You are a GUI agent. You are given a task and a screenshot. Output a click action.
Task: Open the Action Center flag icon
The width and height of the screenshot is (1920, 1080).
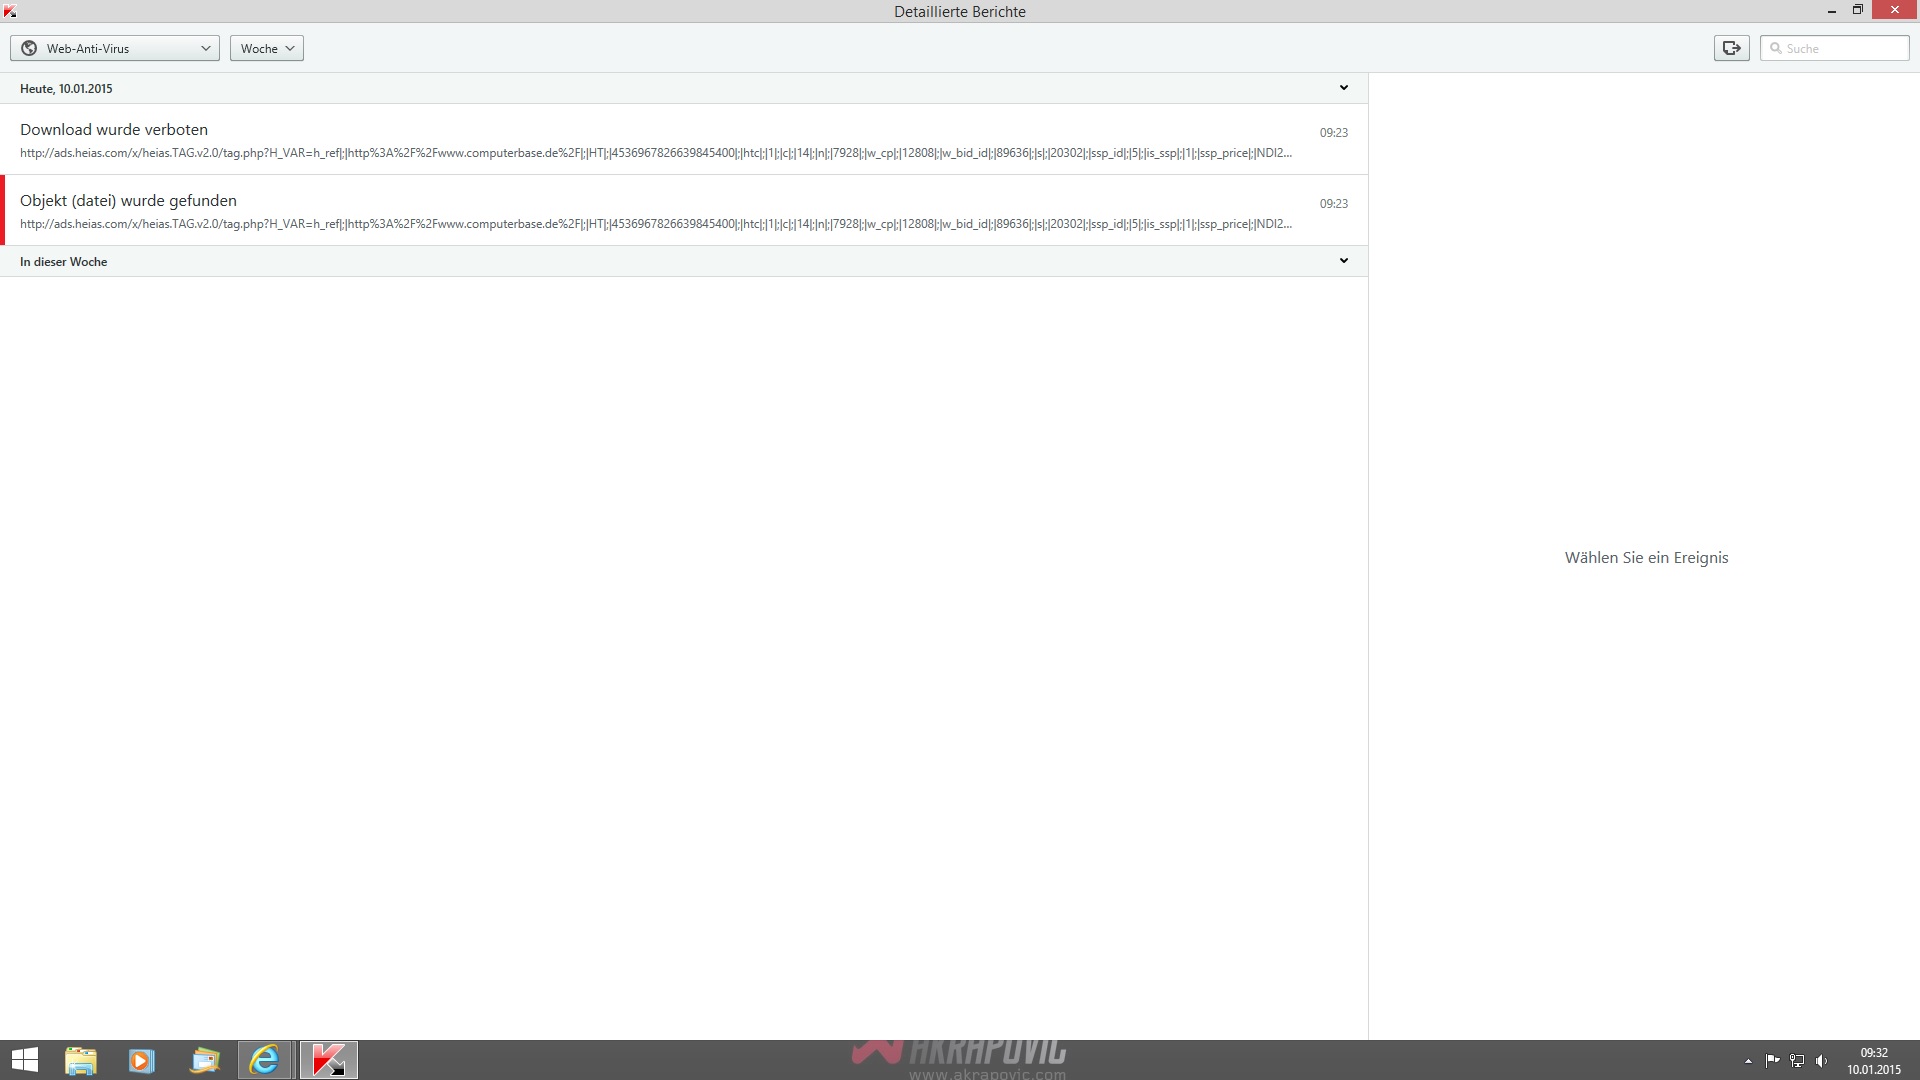click(x=1772, y=1061)
